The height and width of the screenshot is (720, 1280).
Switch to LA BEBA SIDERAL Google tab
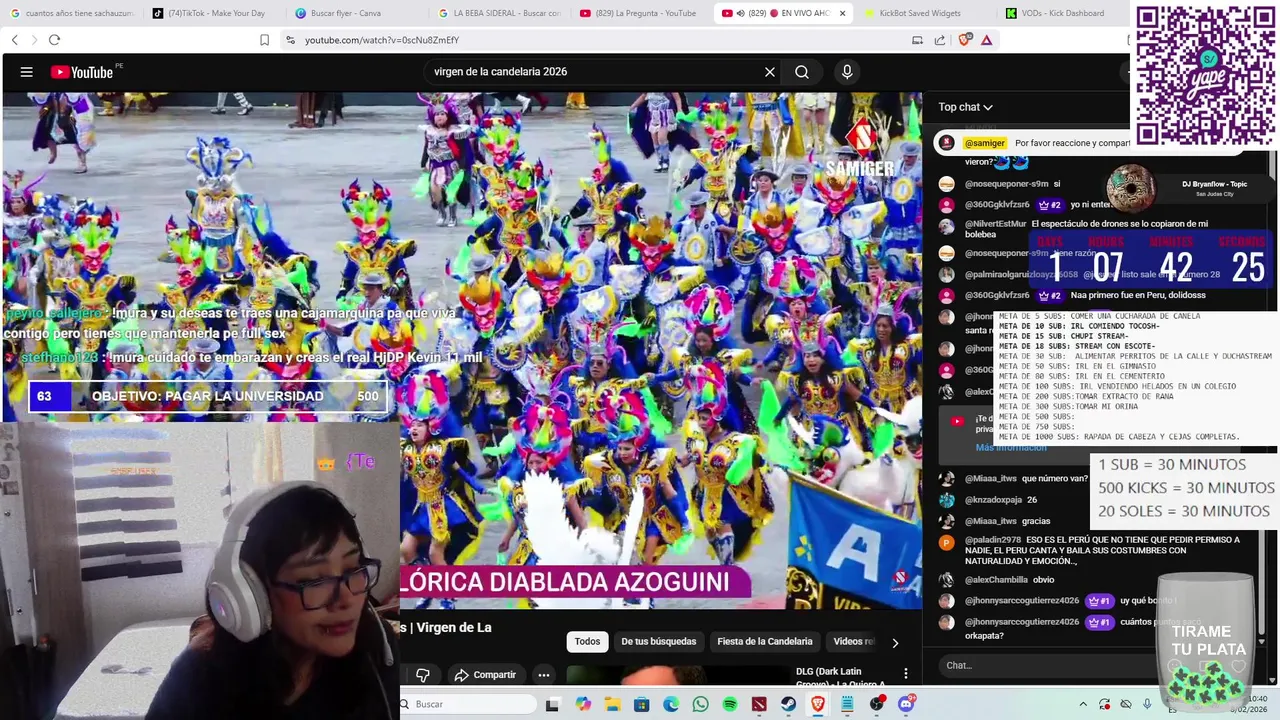click(500, 13)
